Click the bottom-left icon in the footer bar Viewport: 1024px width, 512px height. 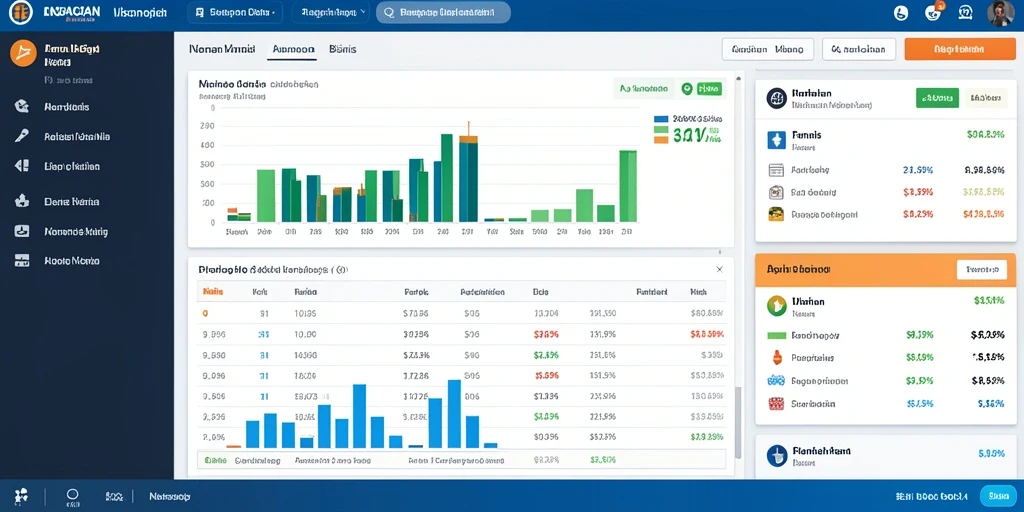[x=22, y=495]
